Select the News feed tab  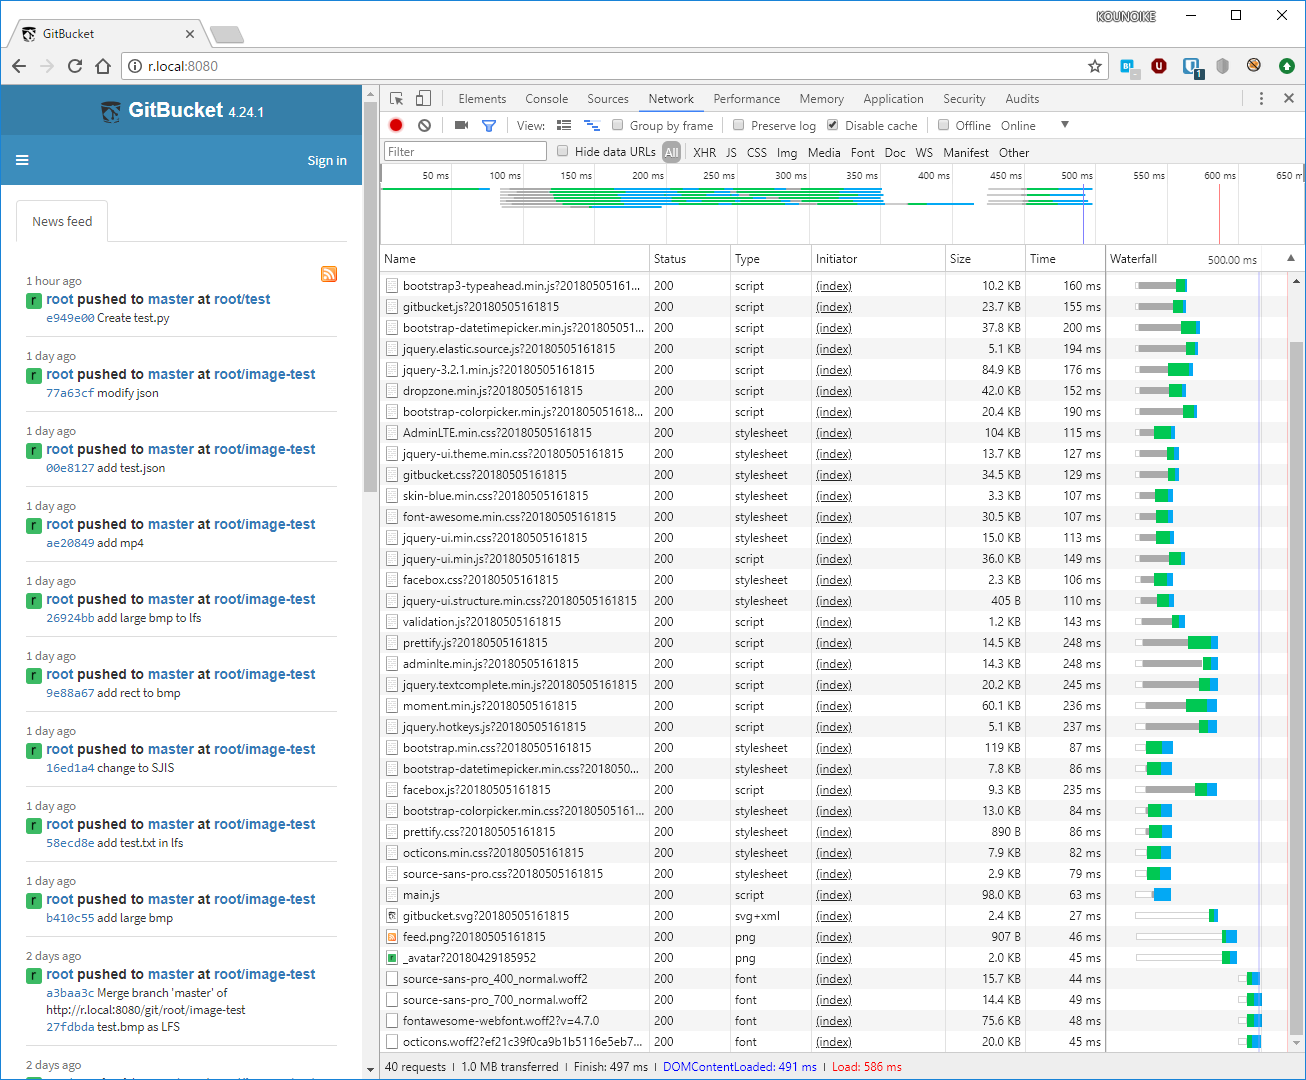(x=62, y=221)
